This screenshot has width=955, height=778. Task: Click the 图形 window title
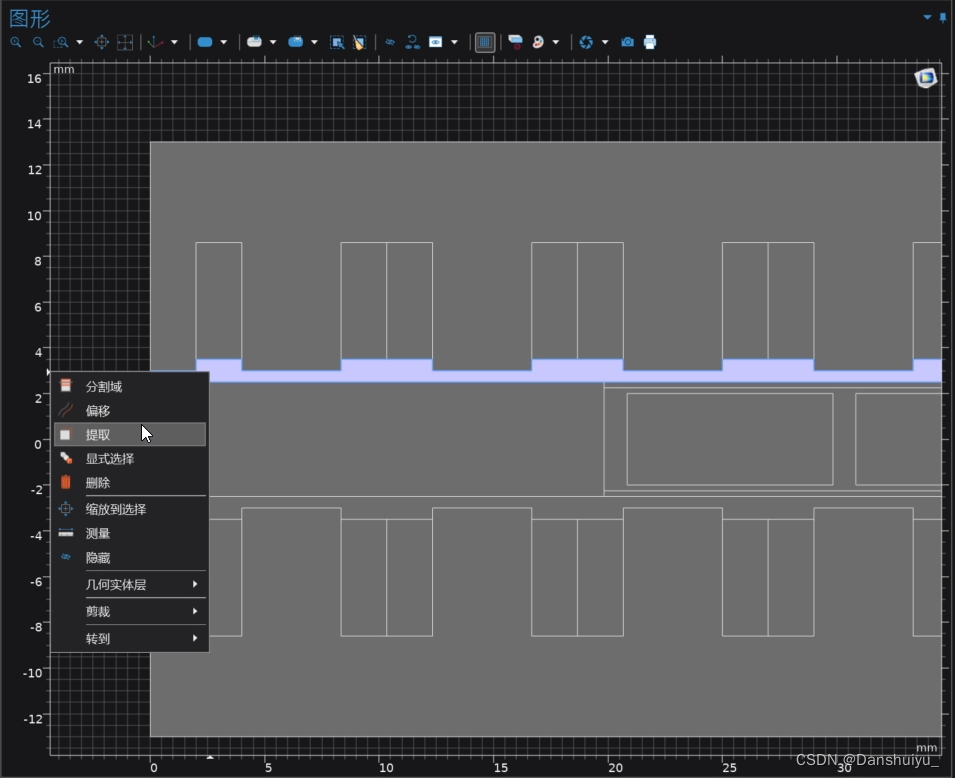click(x=29, y=18)
